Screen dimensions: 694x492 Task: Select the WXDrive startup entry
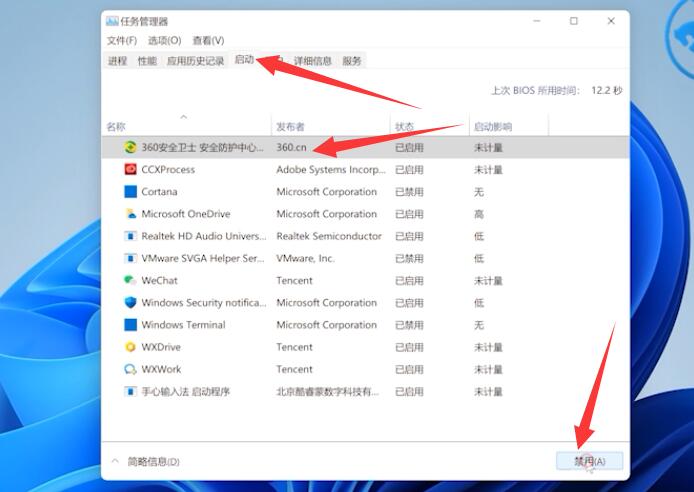point(365,347)
